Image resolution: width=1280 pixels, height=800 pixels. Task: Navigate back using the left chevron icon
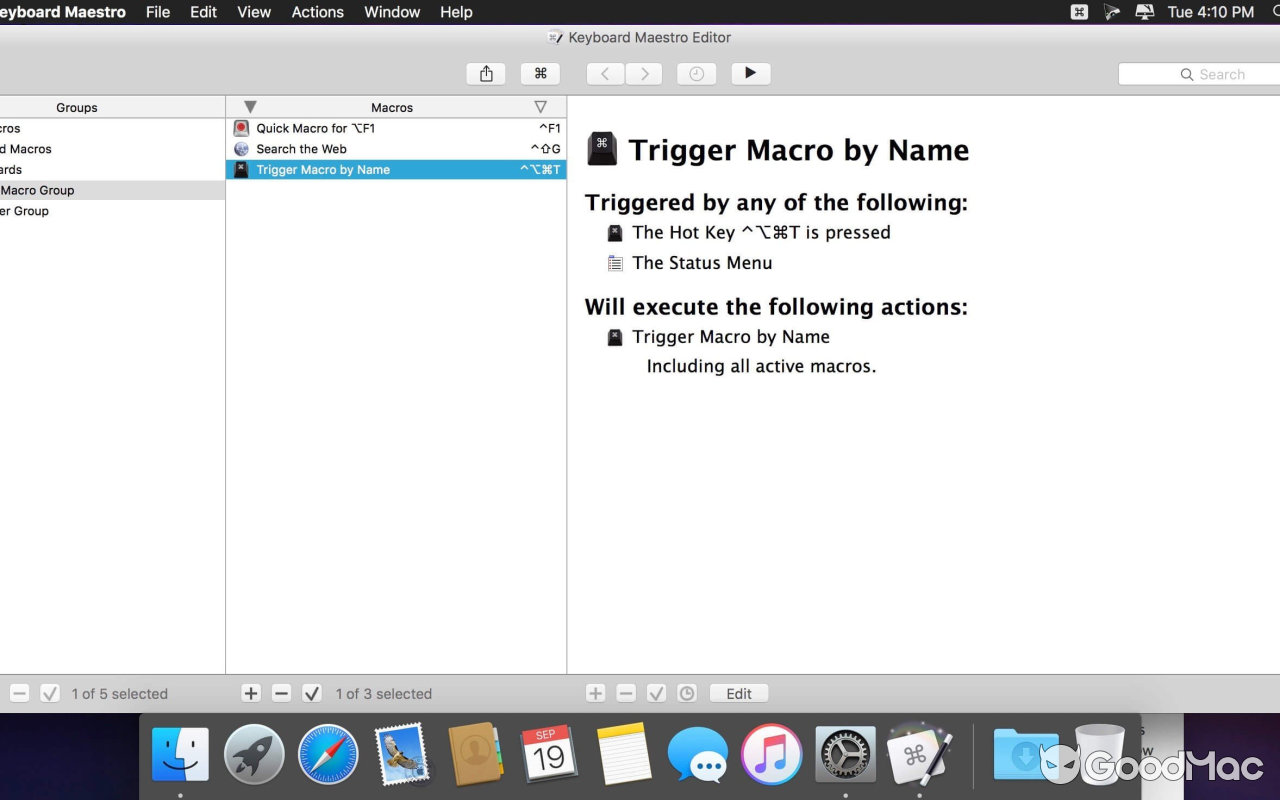[604, 73]
